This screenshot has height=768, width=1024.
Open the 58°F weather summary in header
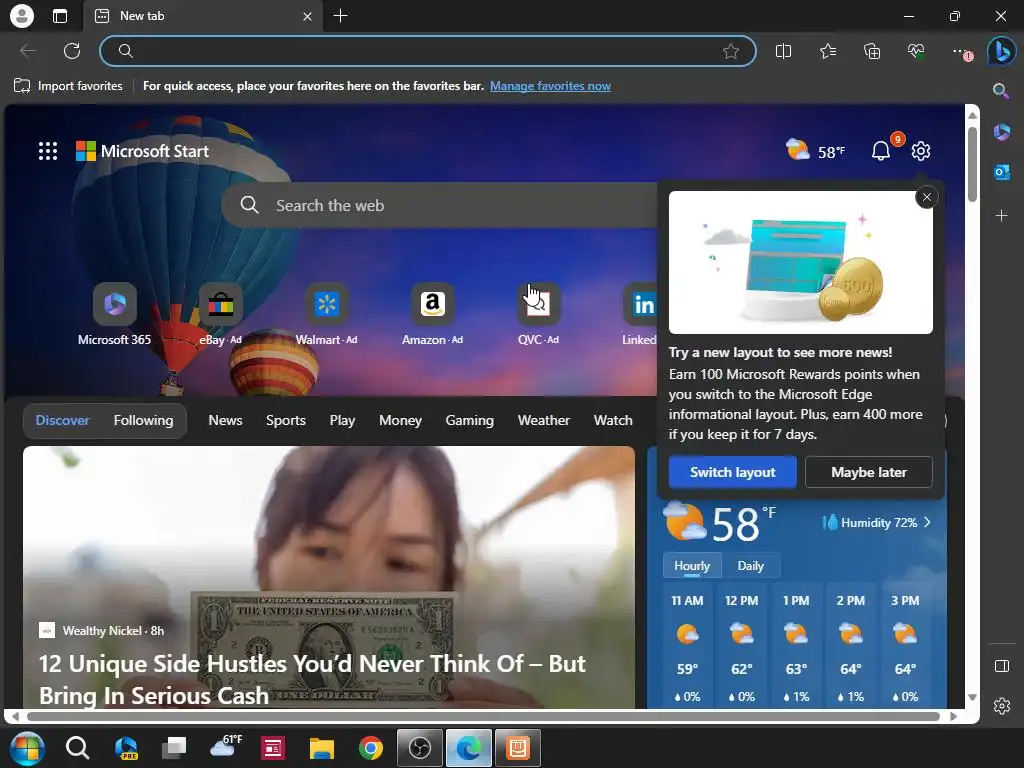pyautogui.click(x=815, y=150)
